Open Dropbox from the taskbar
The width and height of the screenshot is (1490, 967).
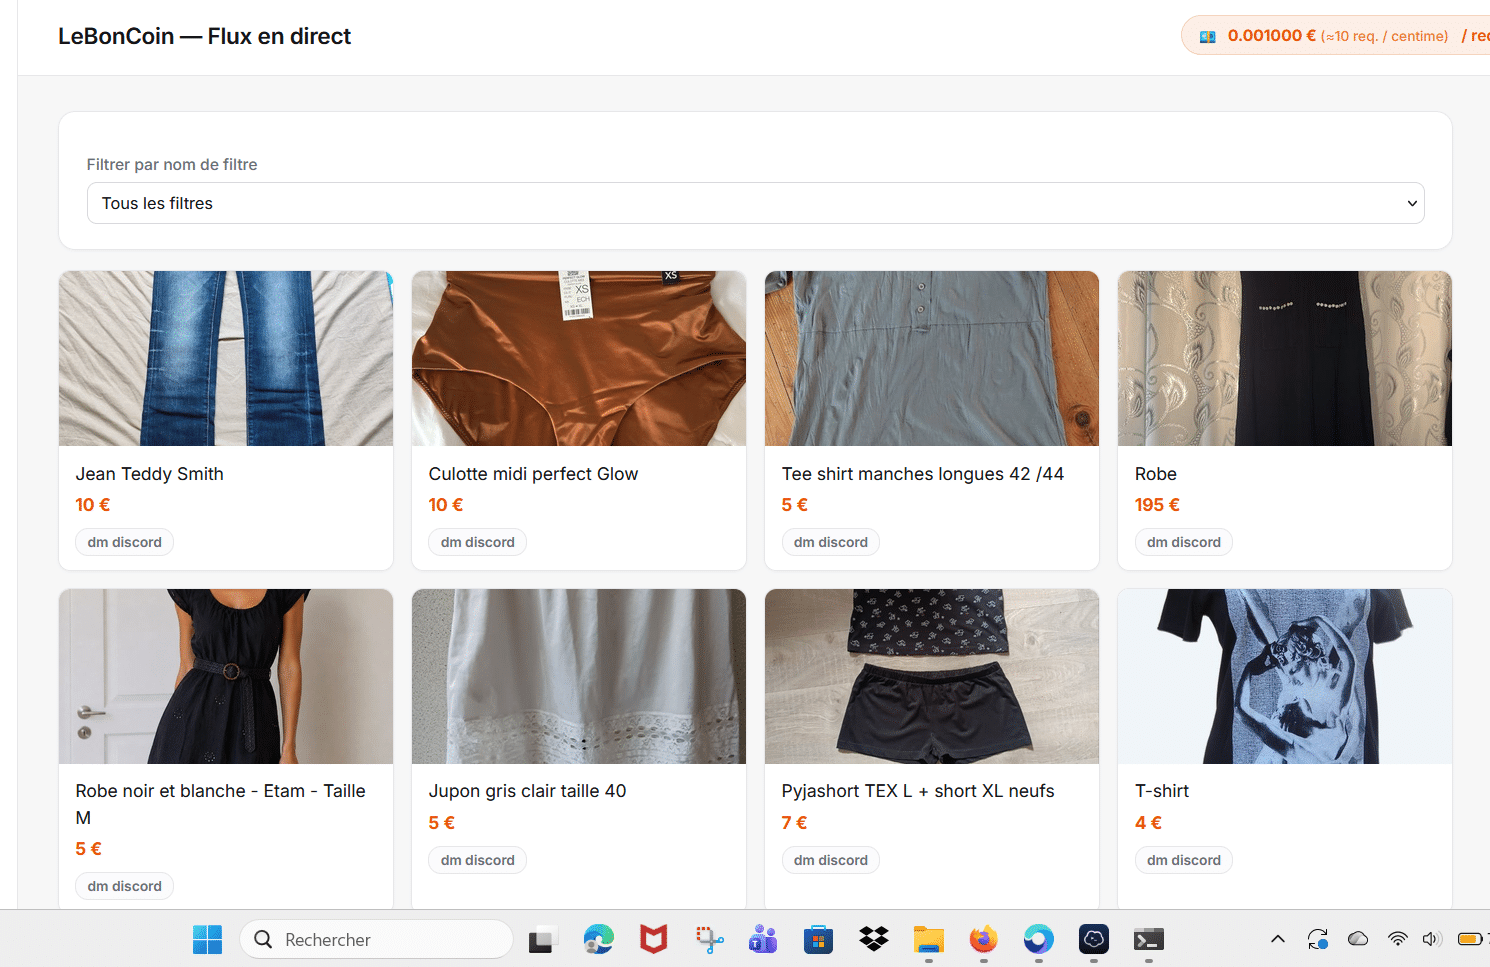(x=874, y=940)
